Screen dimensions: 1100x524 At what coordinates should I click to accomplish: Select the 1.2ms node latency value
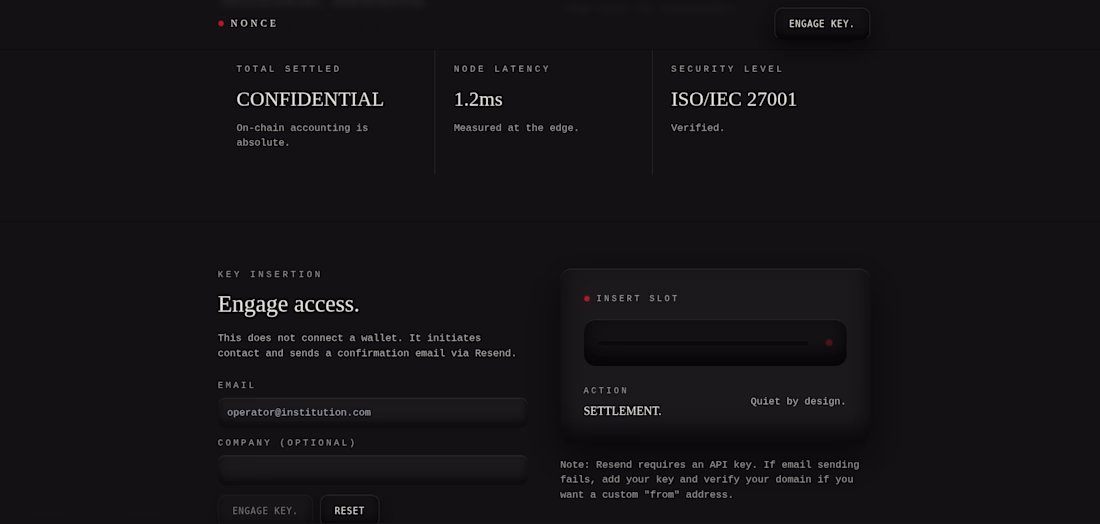[478, 100]
